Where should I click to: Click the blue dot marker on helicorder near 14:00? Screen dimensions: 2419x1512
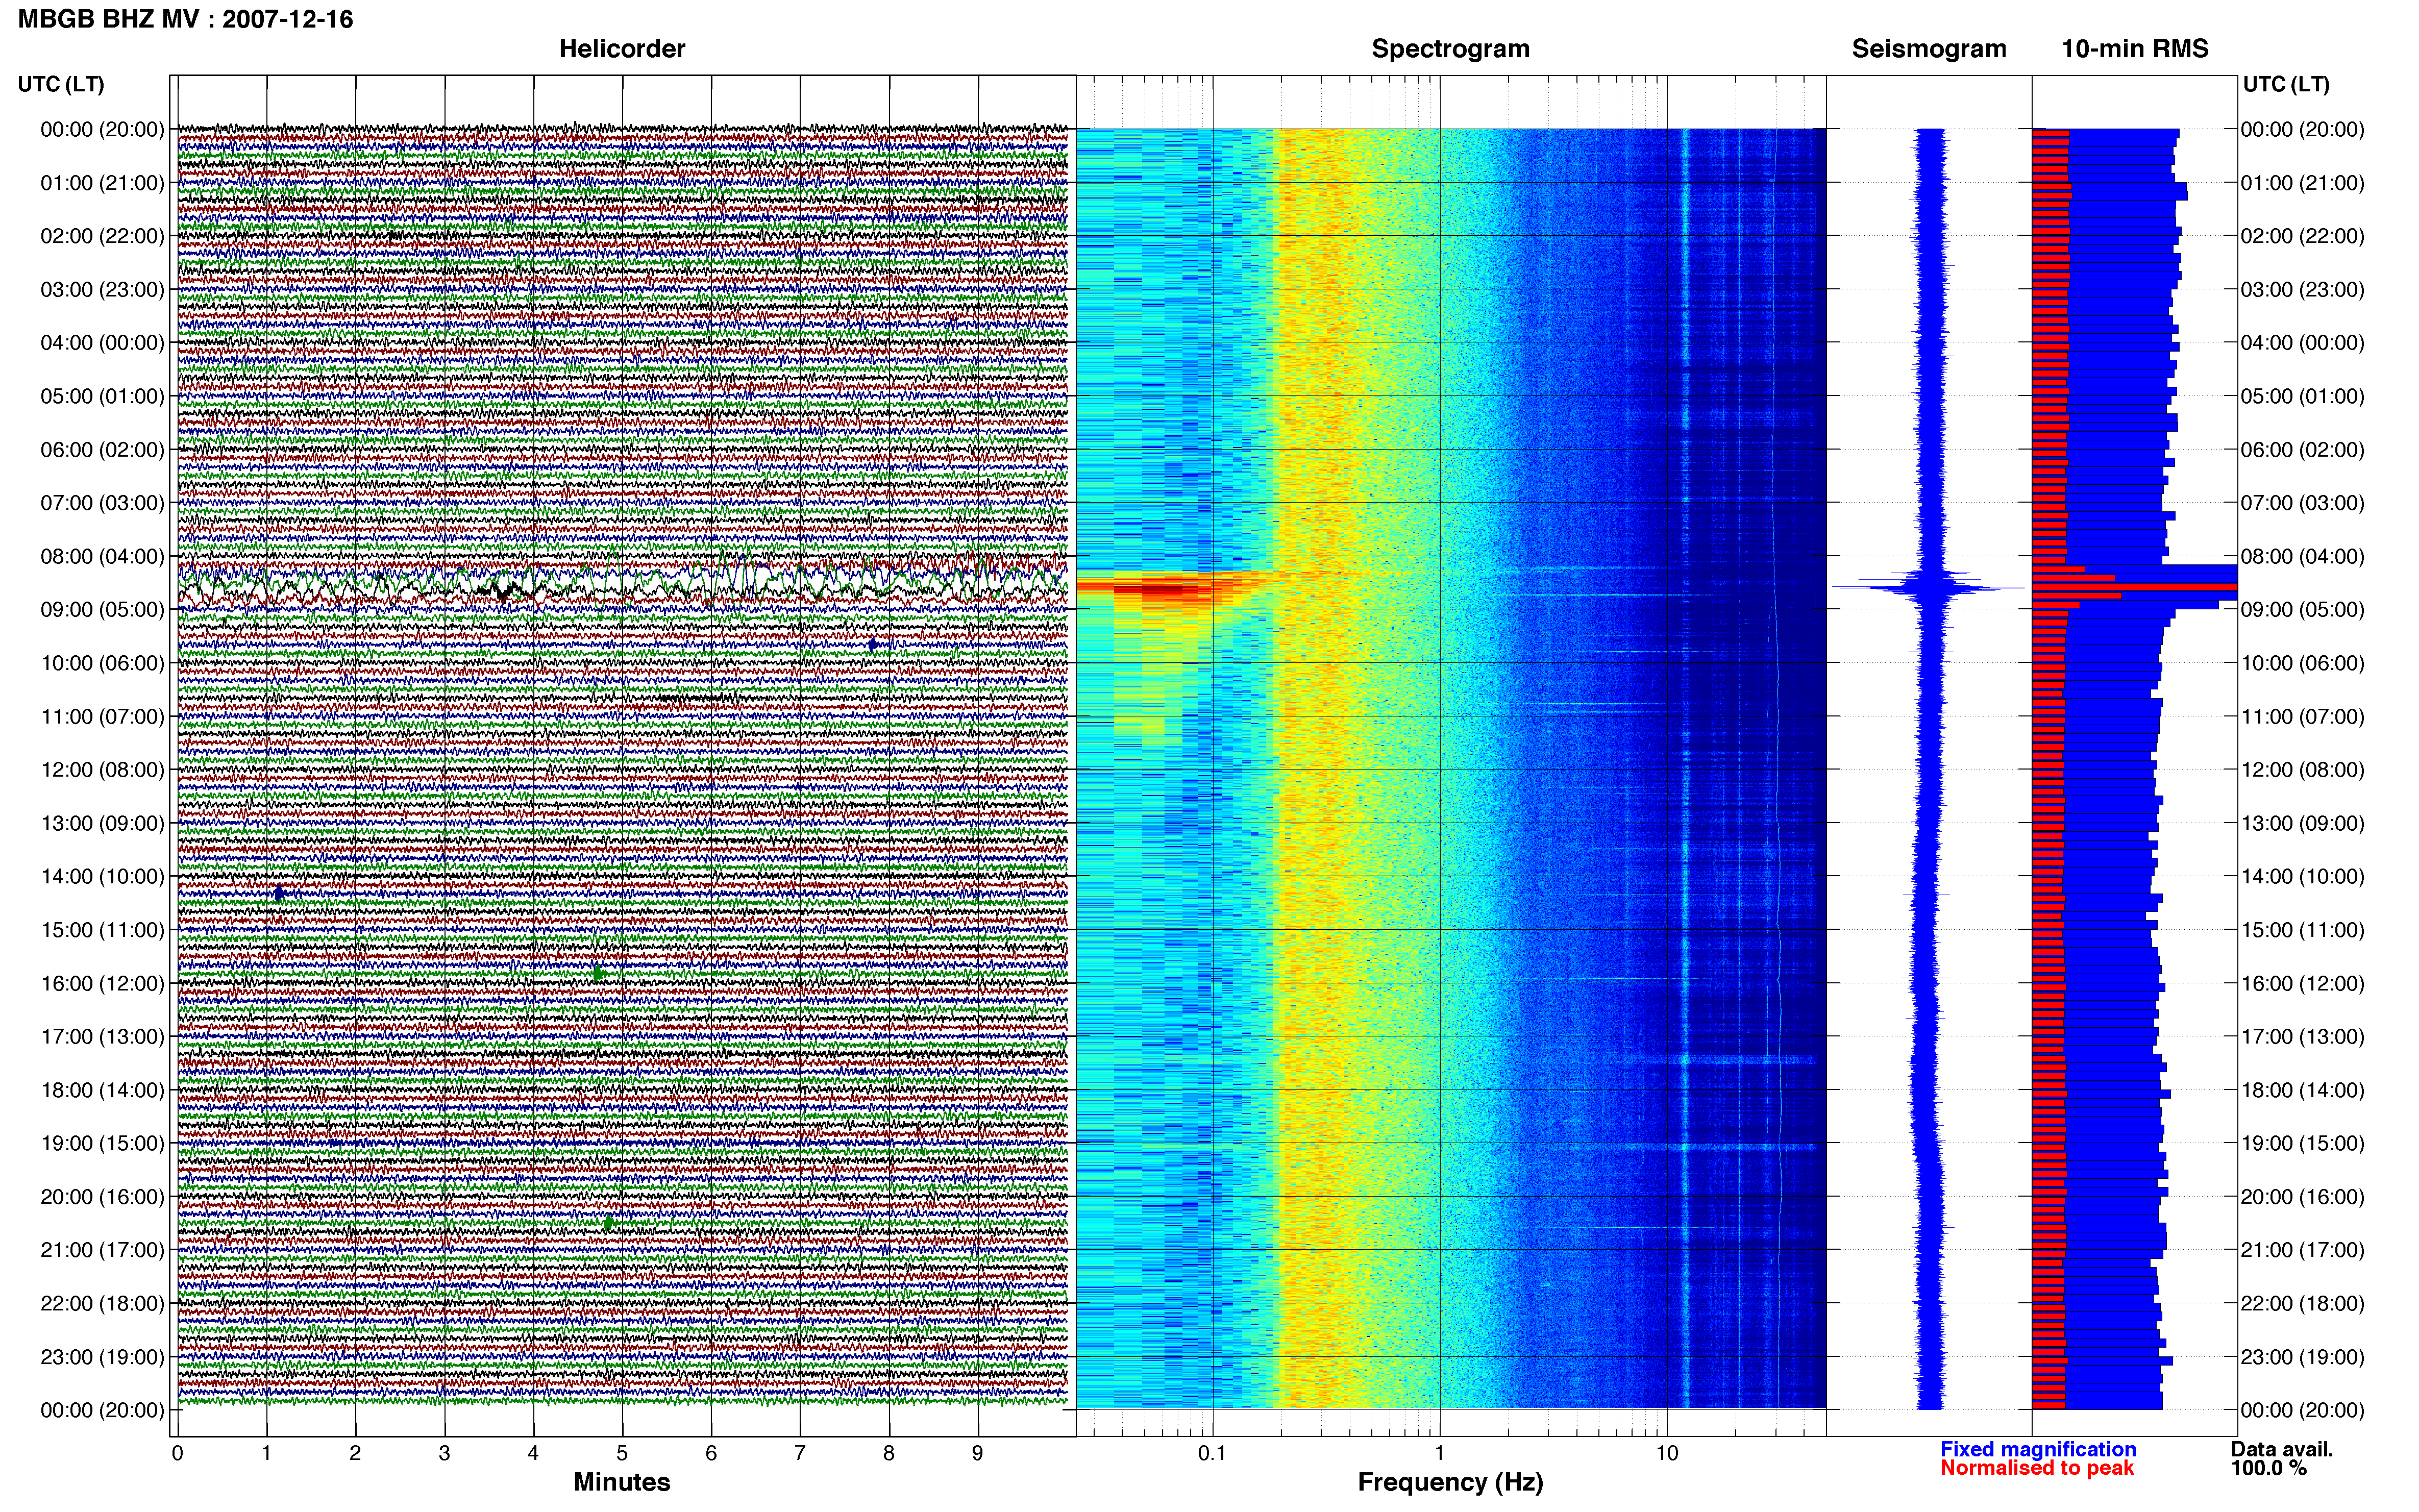pyautogui.click(x=279, y=893)
